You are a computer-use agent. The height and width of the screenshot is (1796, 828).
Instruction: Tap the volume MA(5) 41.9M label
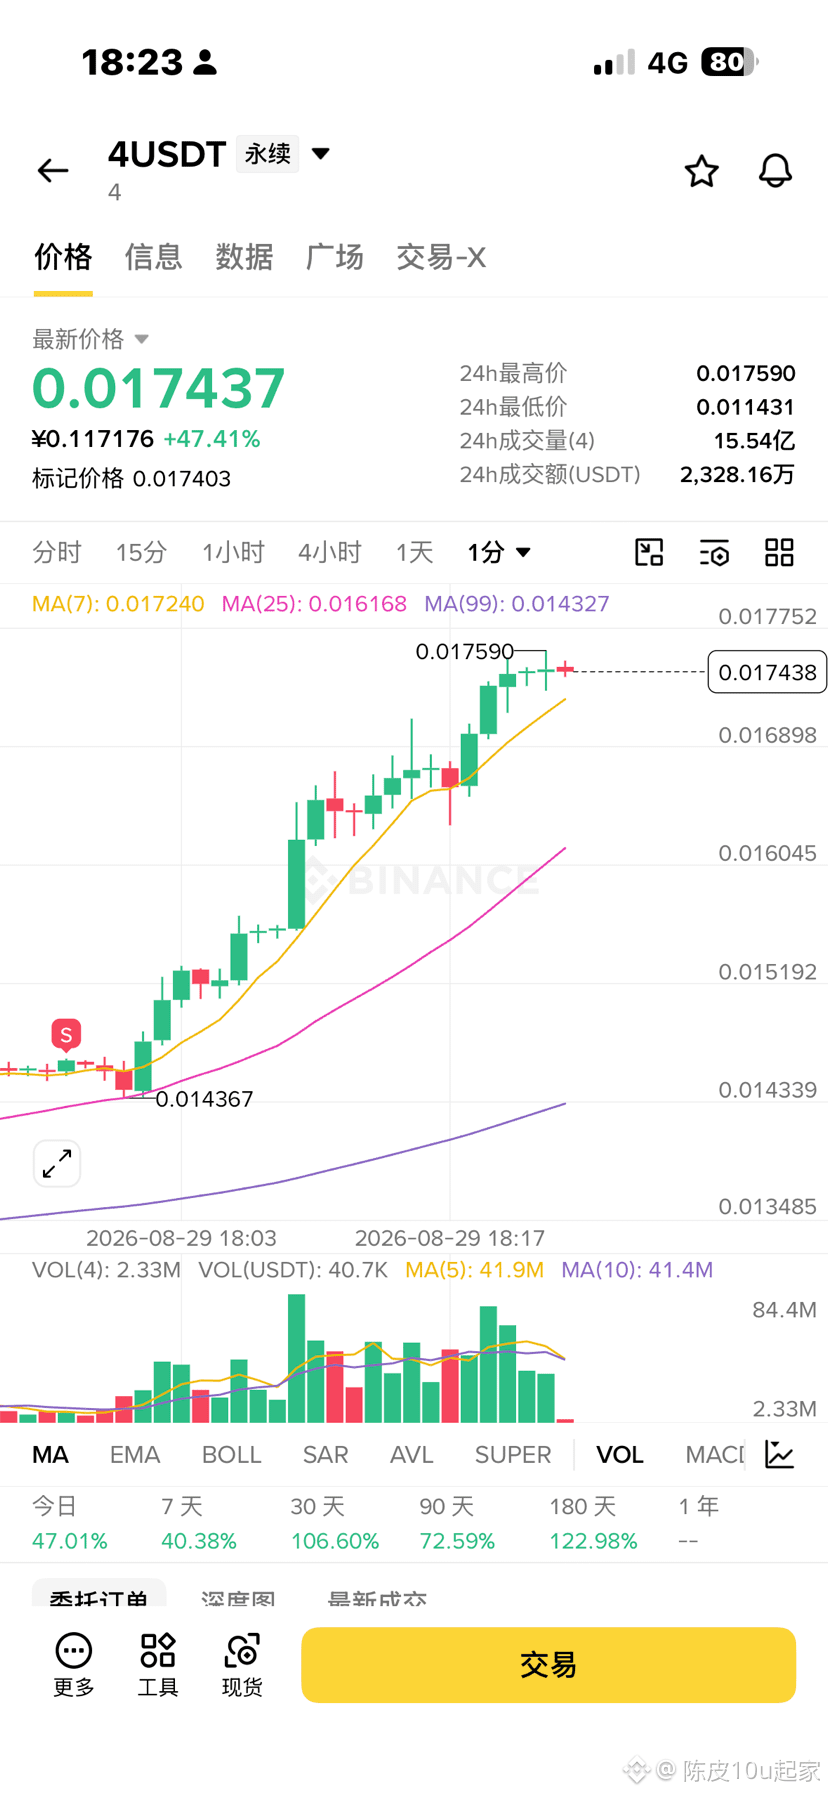pos(474,1270)
